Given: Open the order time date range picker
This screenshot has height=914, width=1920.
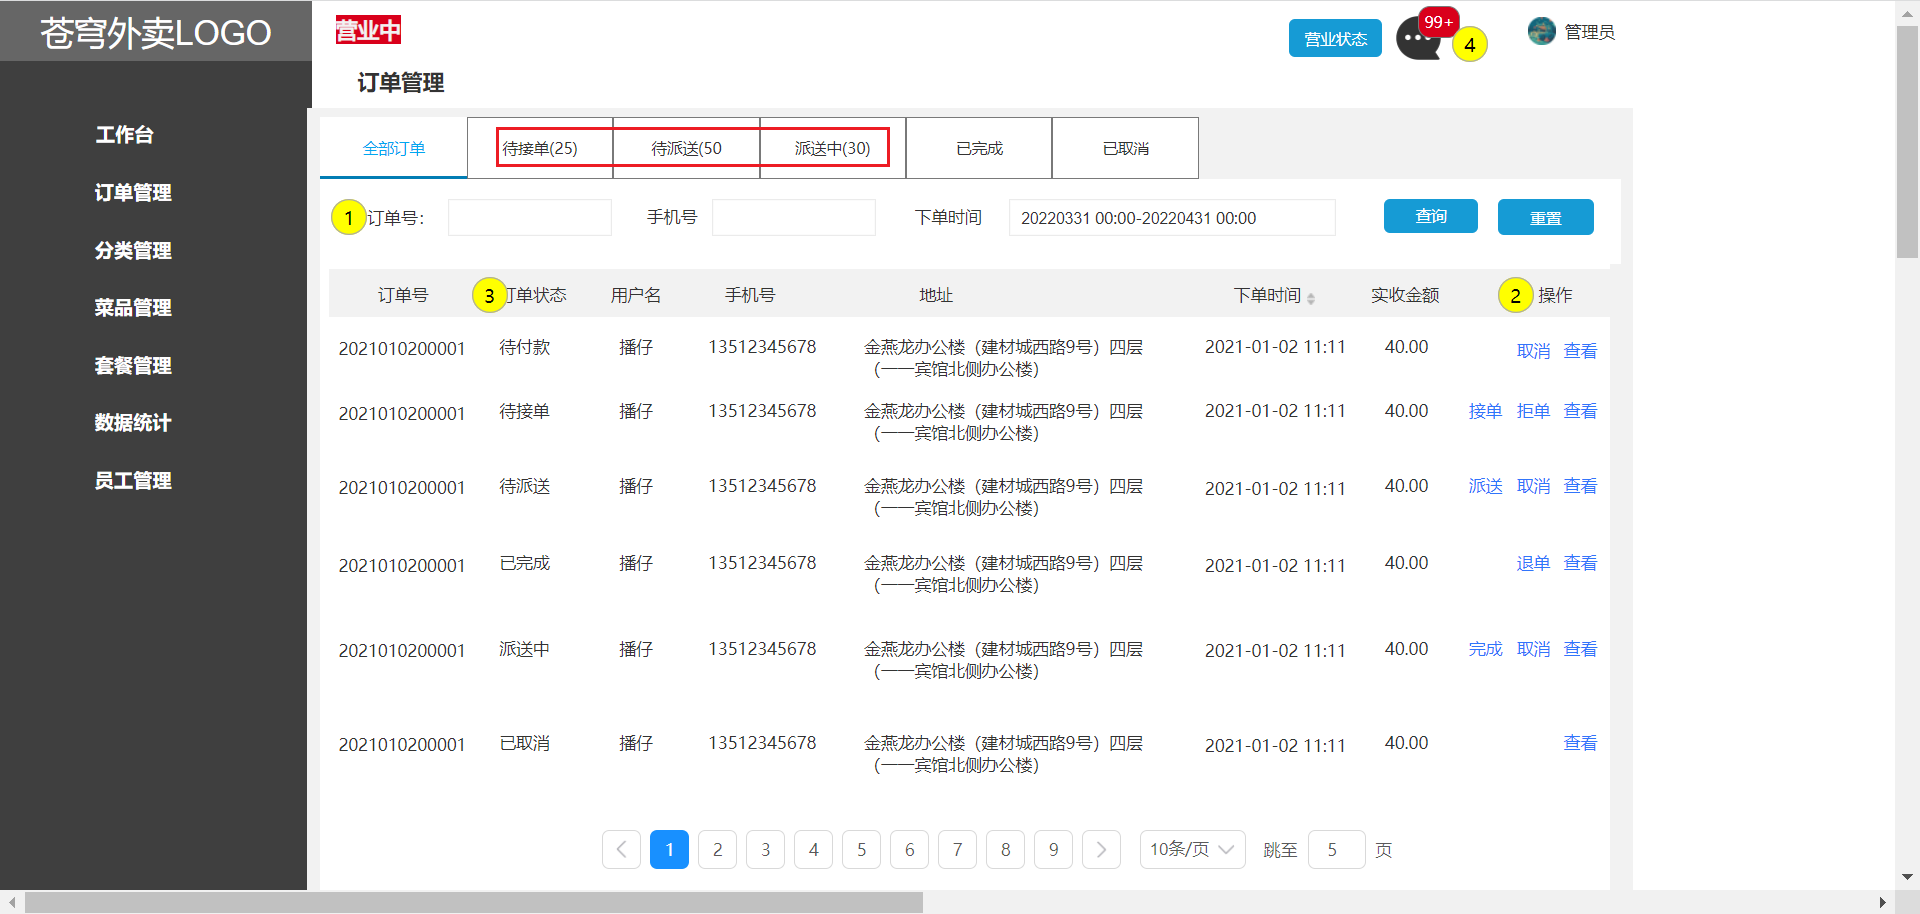Looking at the screenshot, I should tap(1171, 218).
